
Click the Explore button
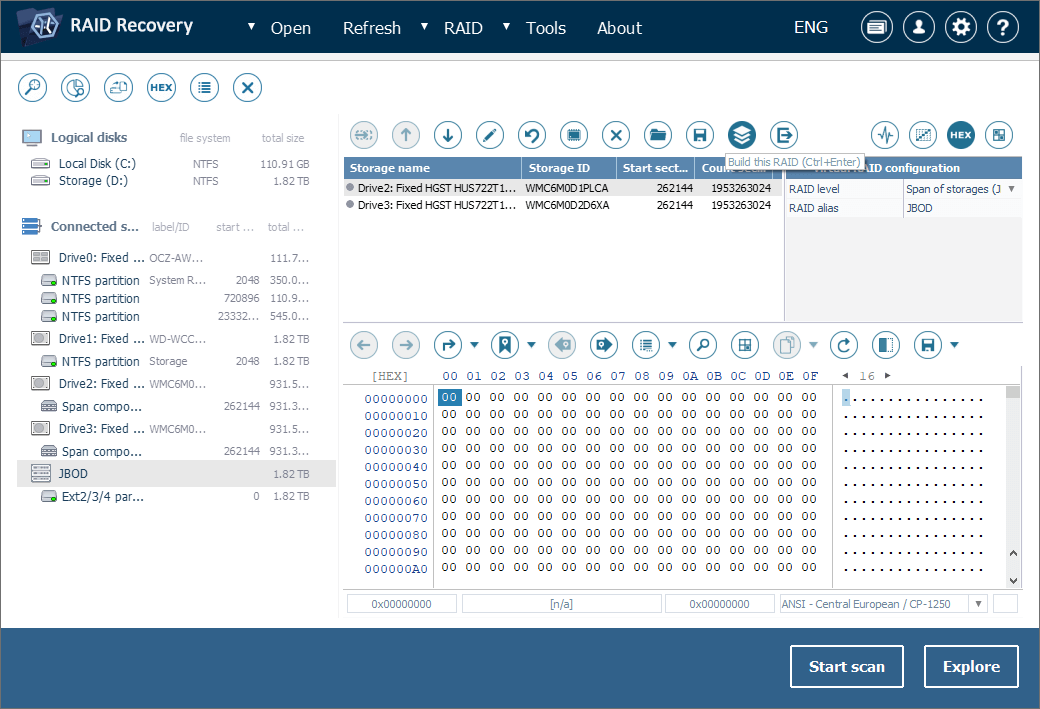(x=971, y=667)
